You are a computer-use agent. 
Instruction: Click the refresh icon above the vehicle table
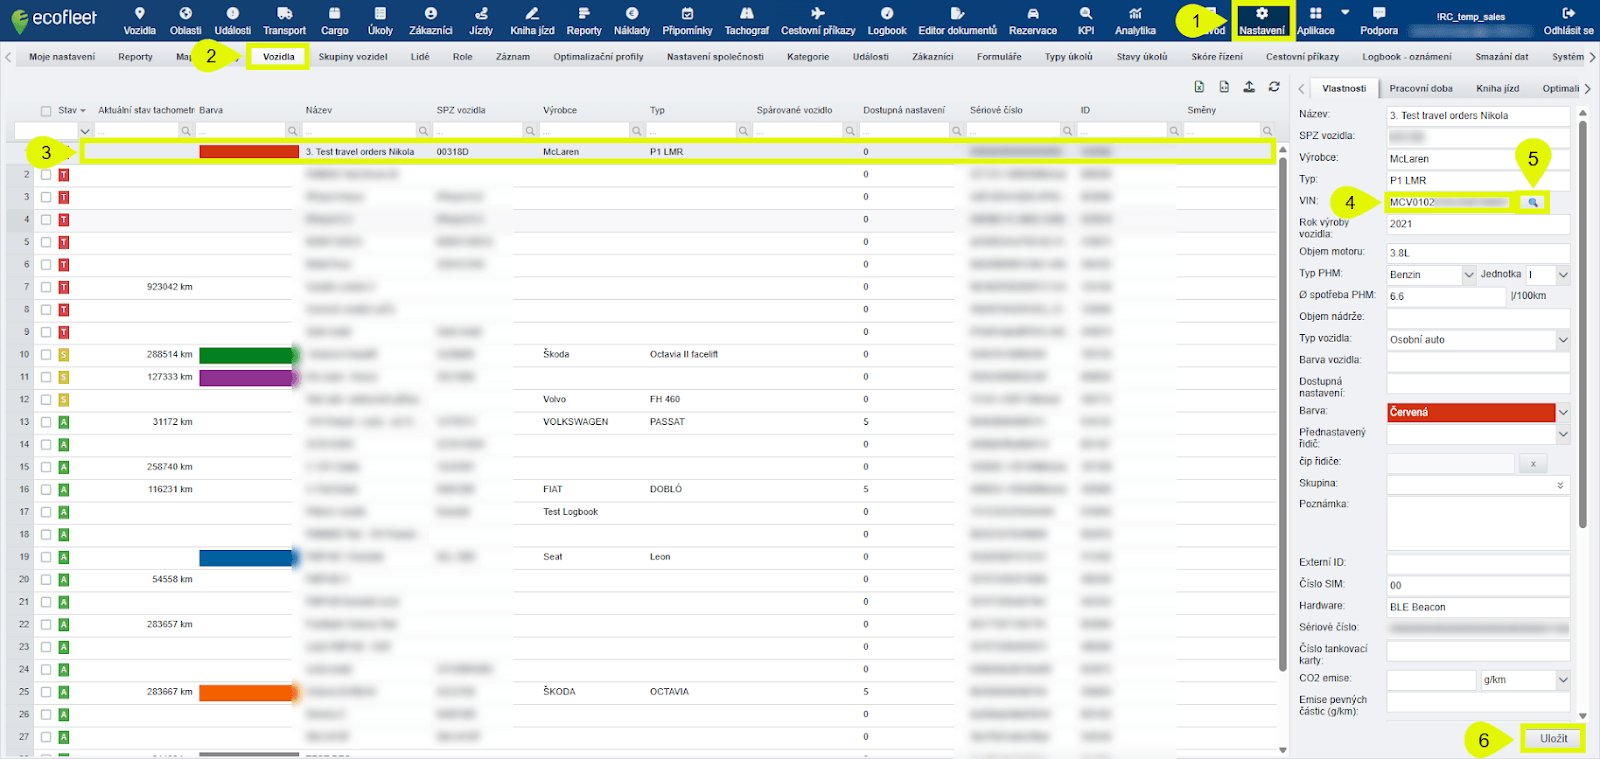(x=1274, y=87)
